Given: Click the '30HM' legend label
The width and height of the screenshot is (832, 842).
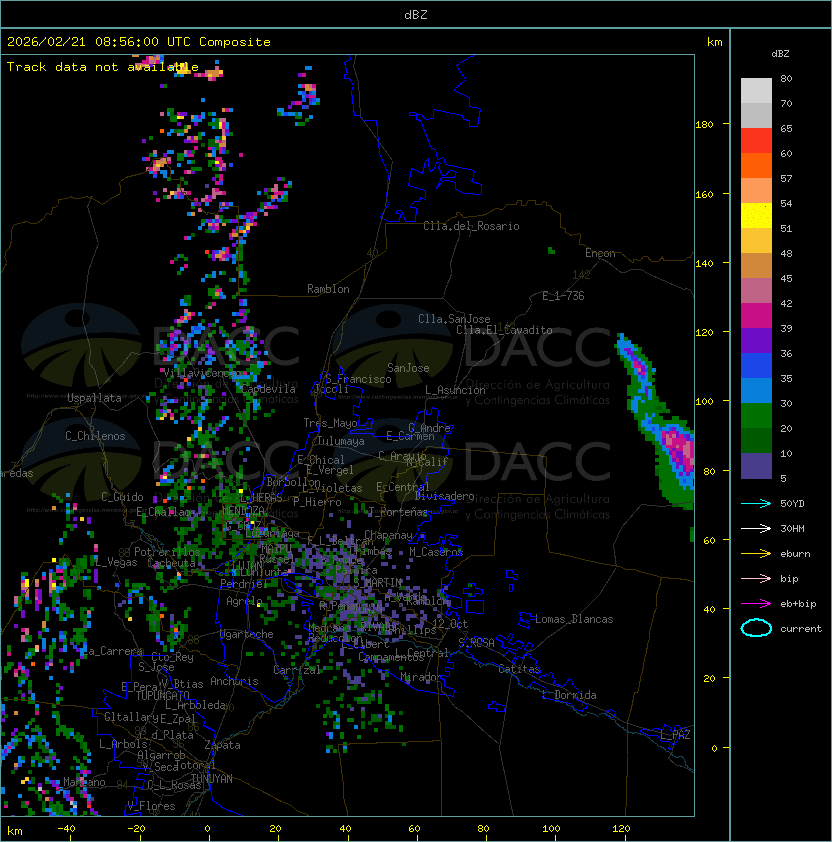Looking at the screenshot, I should coord(792,528).
